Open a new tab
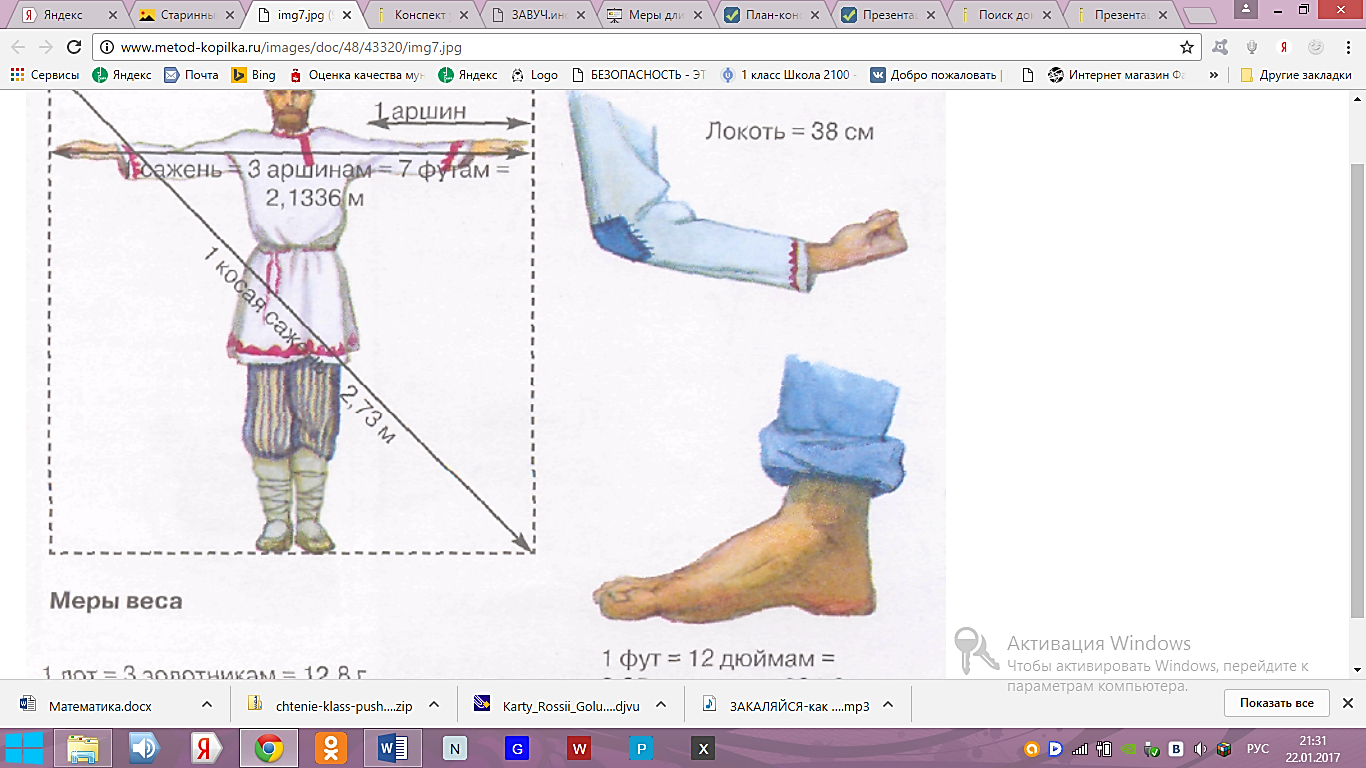 tap(1199, 16)
